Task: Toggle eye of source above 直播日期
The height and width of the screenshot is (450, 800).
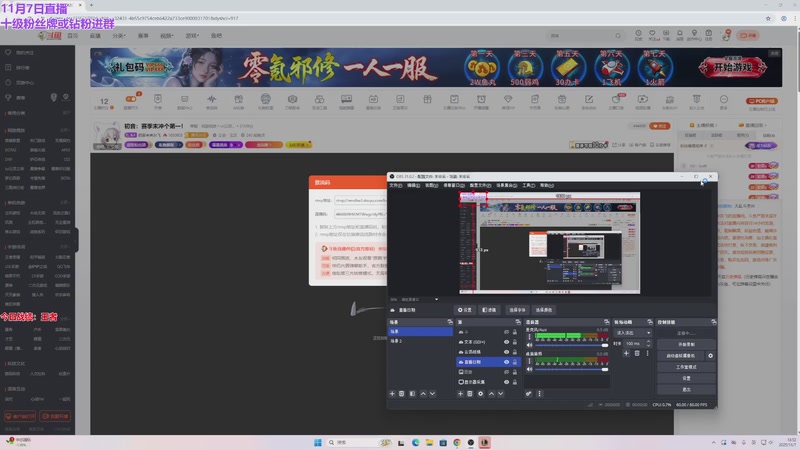Action: click(x=506, y=352)
